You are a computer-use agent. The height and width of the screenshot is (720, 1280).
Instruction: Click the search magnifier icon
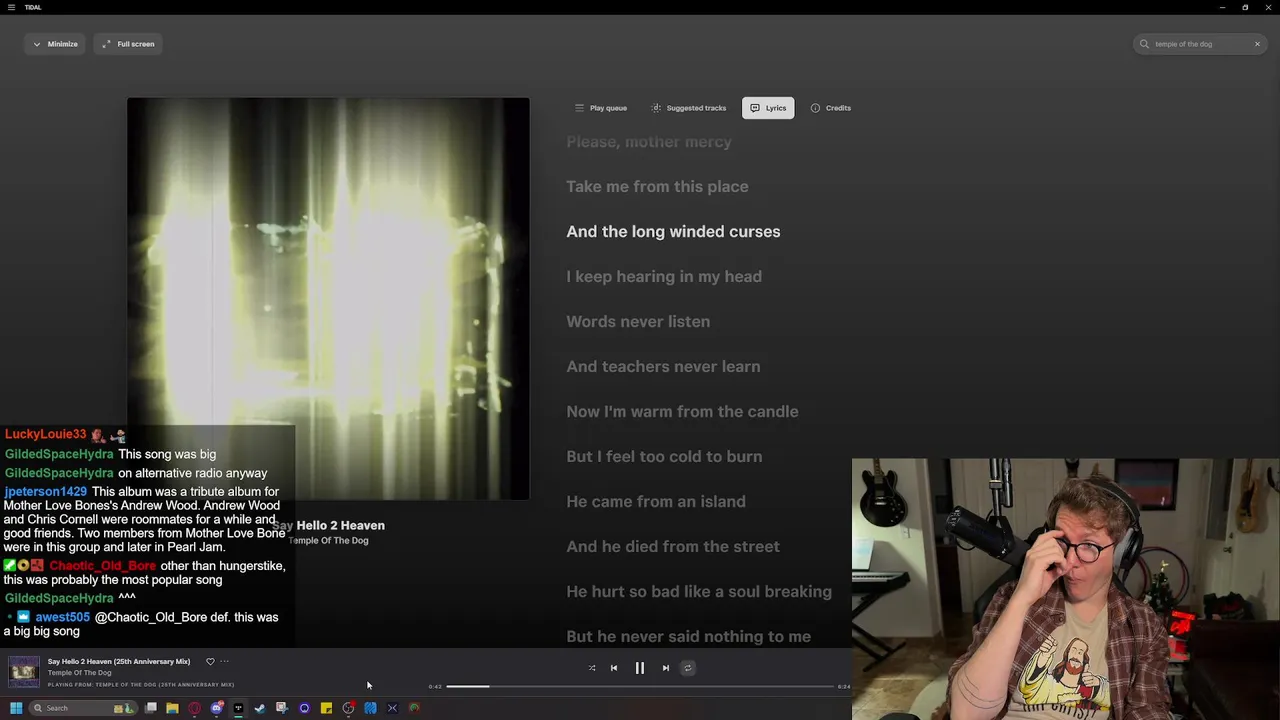point(1144,44)
